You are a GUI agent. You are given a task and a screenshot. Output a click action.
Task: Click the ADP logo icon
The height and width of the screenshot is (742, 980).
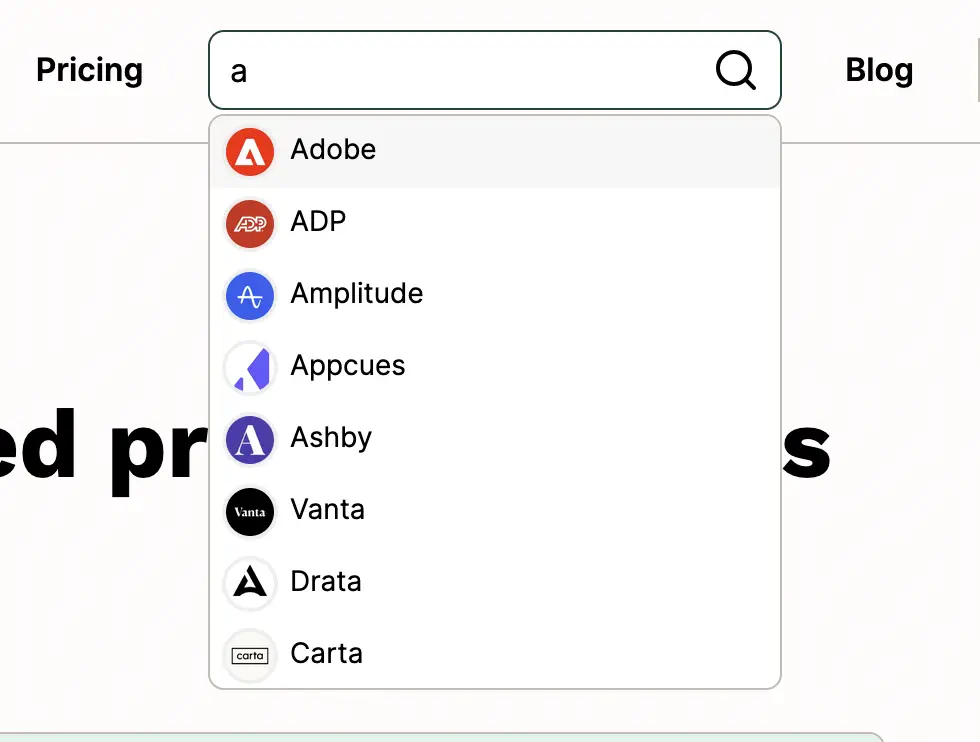250,224
